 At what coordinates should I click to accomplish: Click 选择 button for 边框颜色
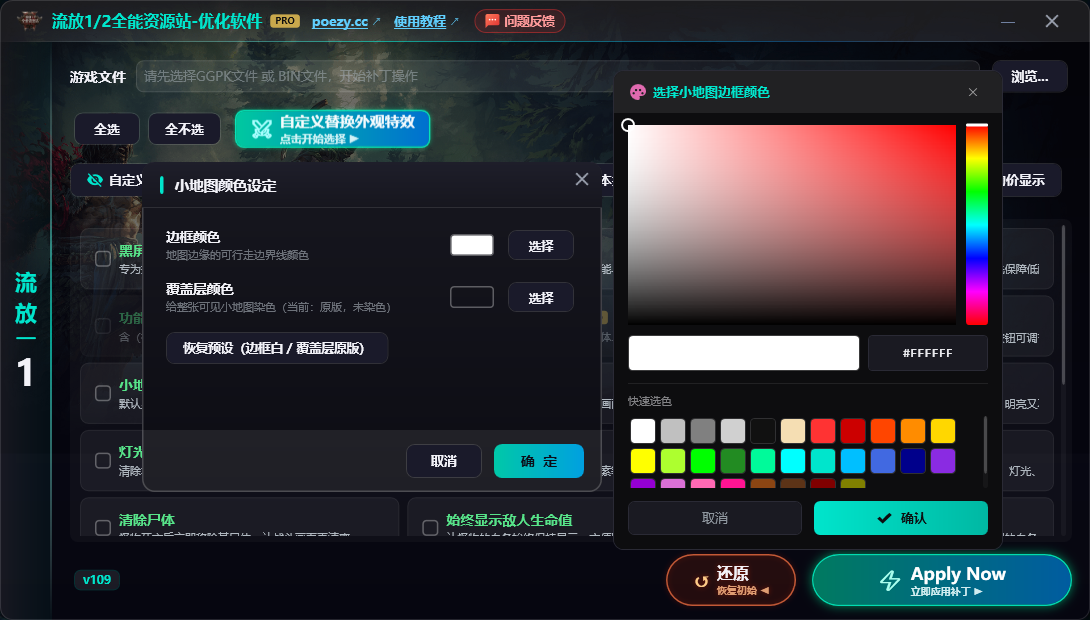pyautogui.click(x=541, y=245)
